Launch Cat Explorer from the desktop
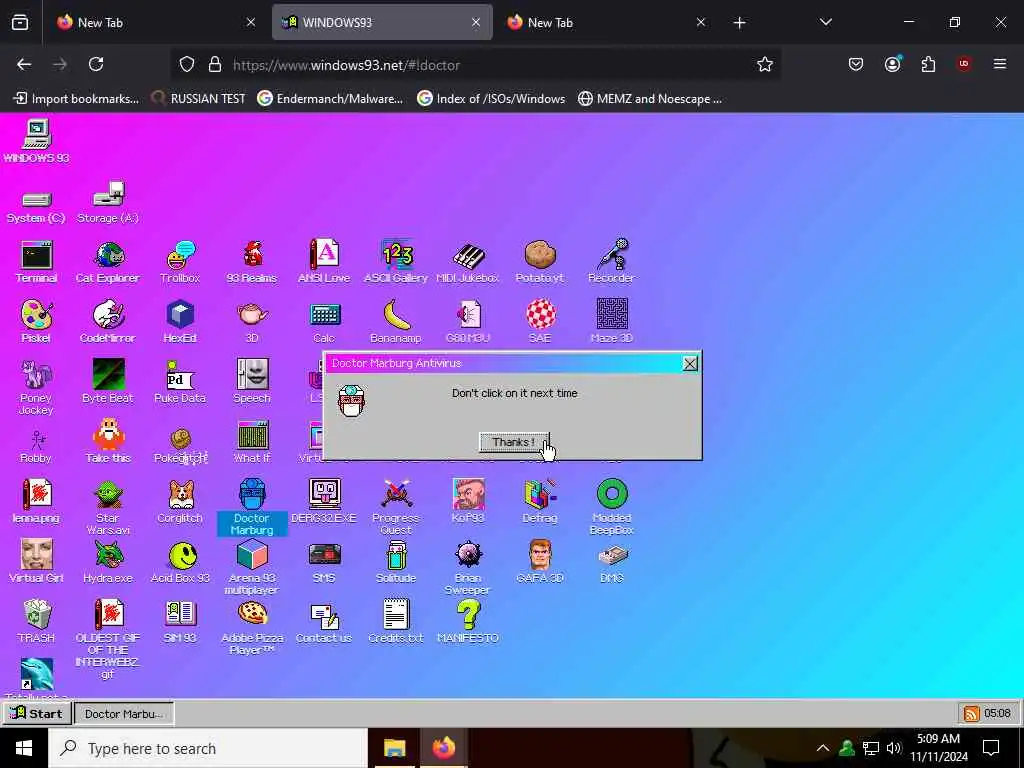The image size is (1024, 768). coord(108,262)
